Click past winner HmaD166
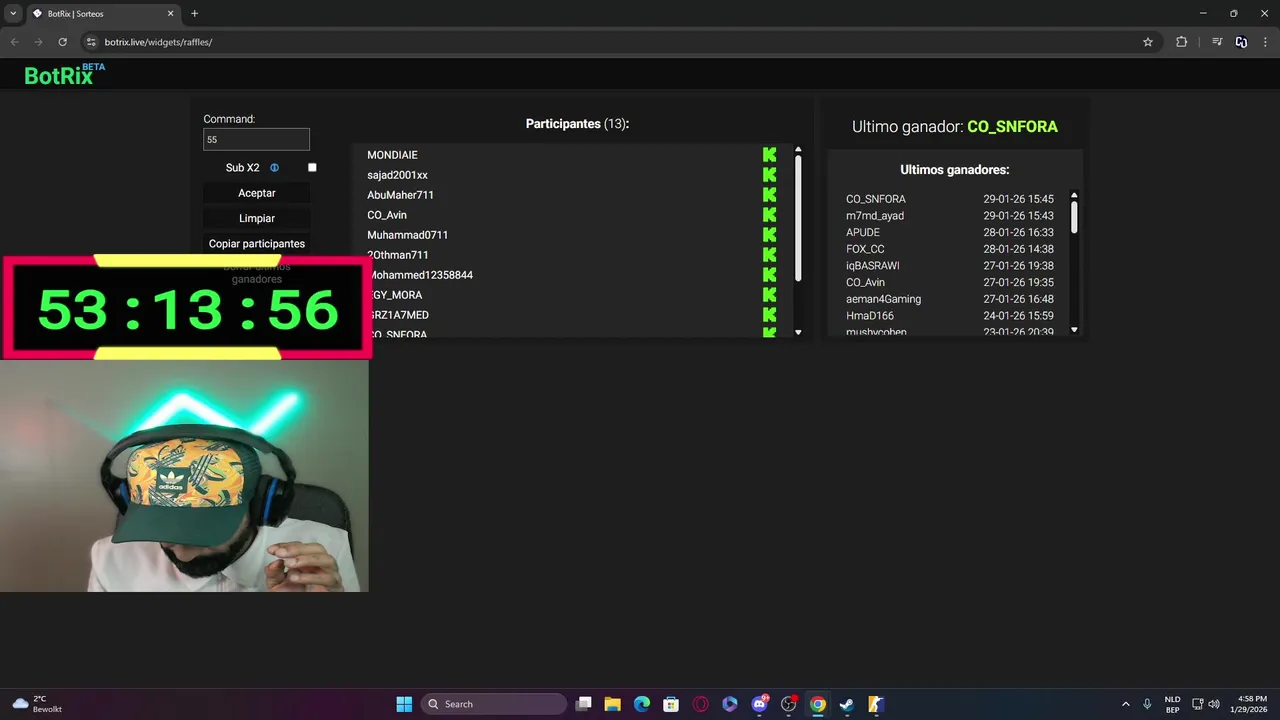Image resolution: width=1280 pixels, height=720 pixels. 870,316
